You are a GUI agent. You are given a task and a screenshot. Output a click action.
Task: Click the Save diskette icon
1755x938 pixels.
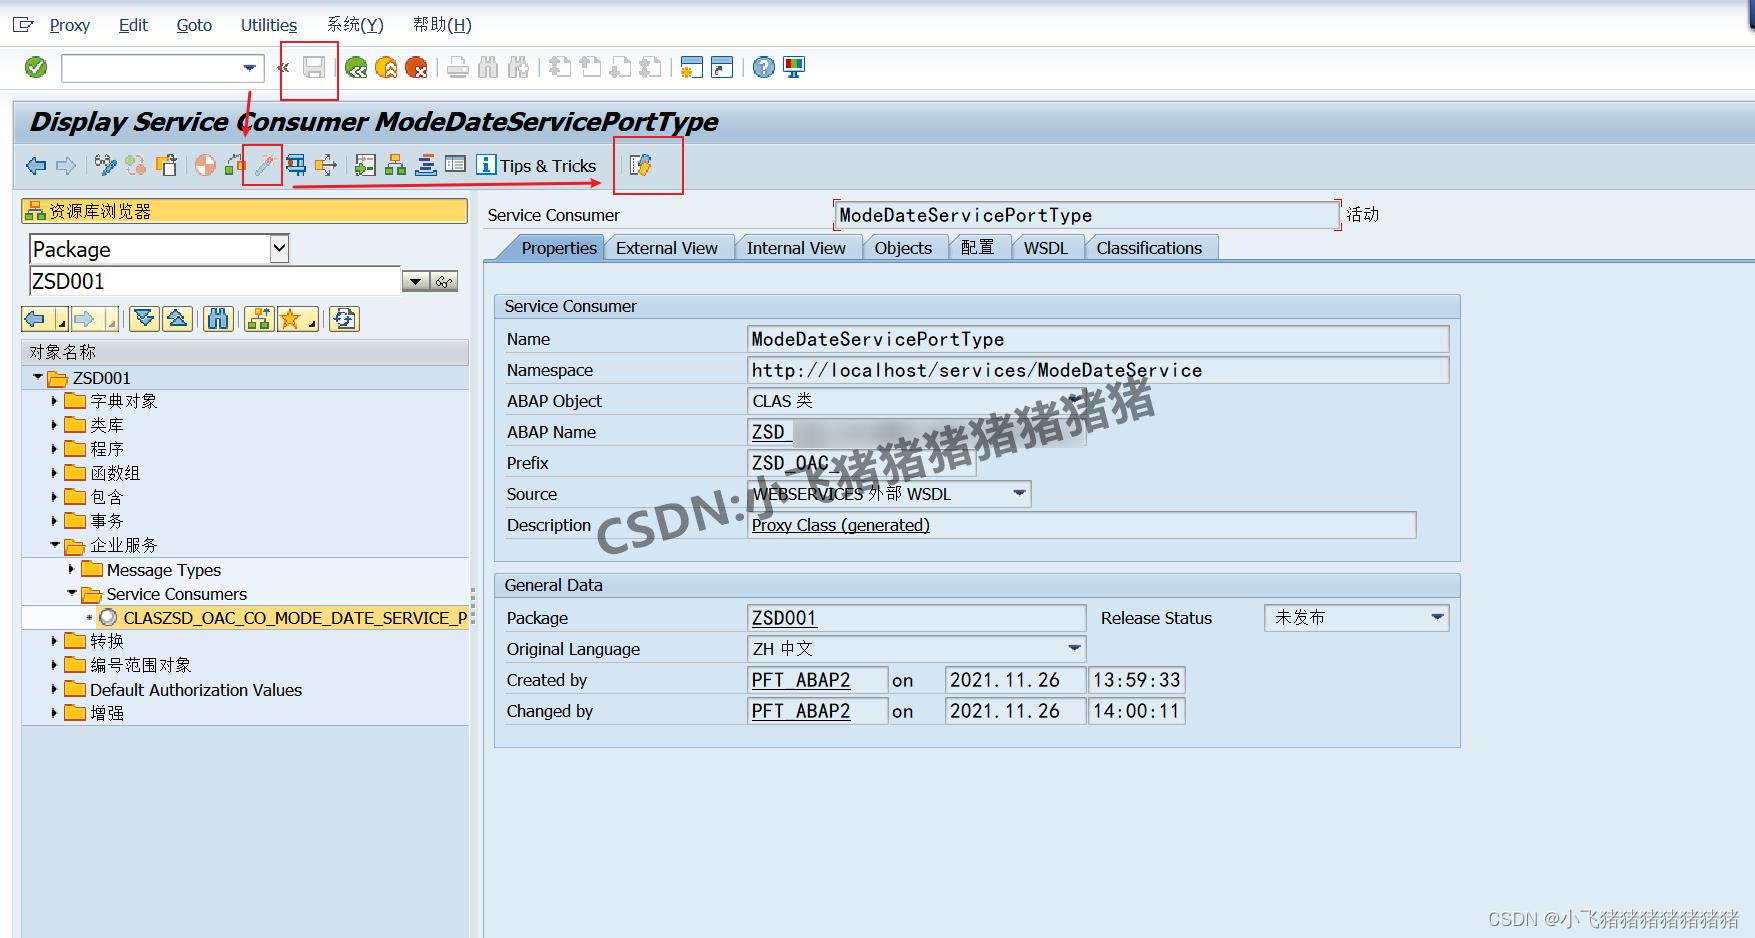click(x=314, y=67)
